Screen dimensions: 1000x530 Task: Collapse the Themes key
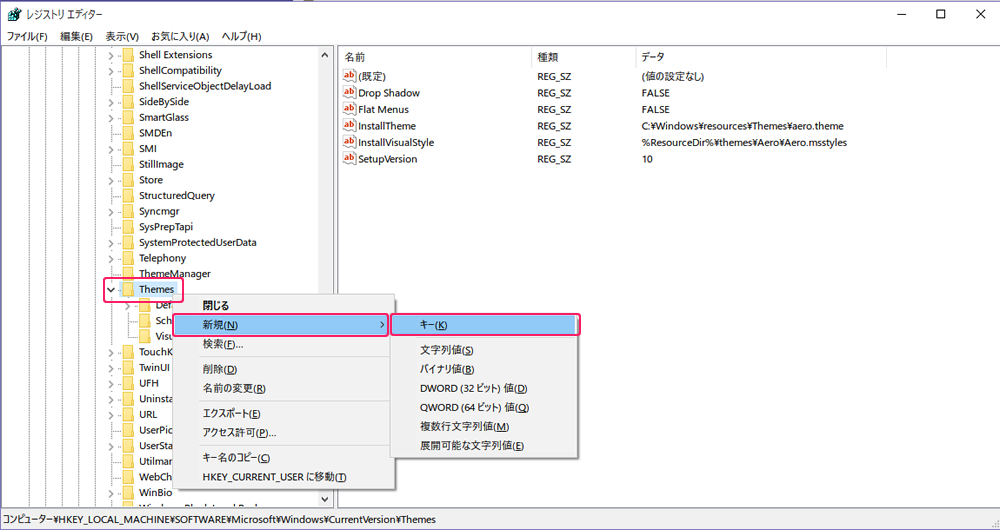click(111, 290)
